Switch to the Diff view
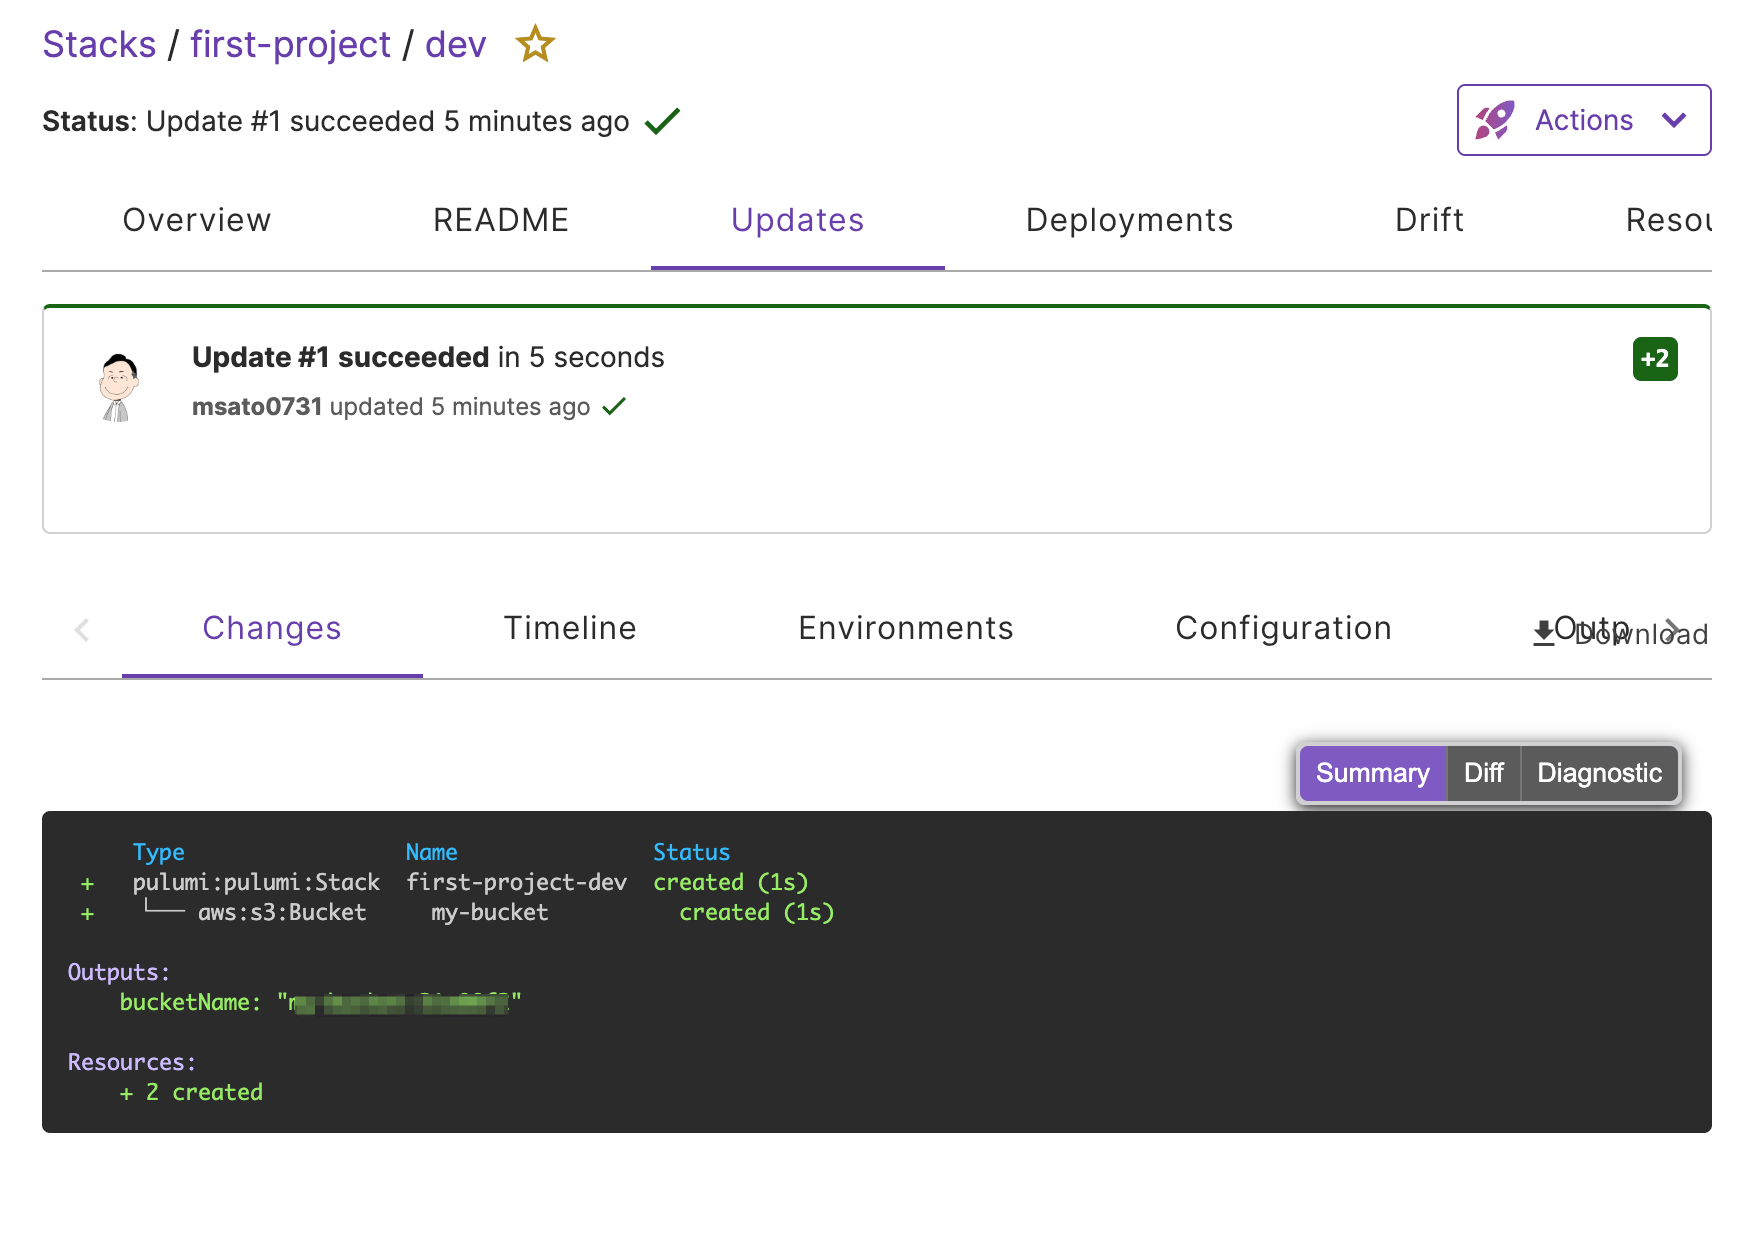Screen dimensions: 1746x1250 1484,773
